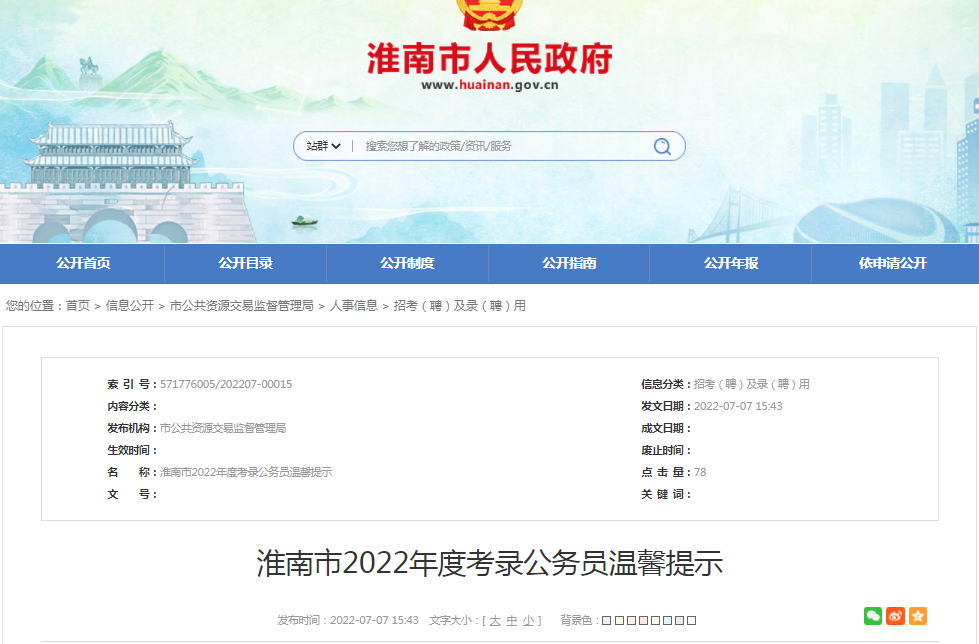
Task: Switch to the 公开目录 tab
Action: coord(244,263)
